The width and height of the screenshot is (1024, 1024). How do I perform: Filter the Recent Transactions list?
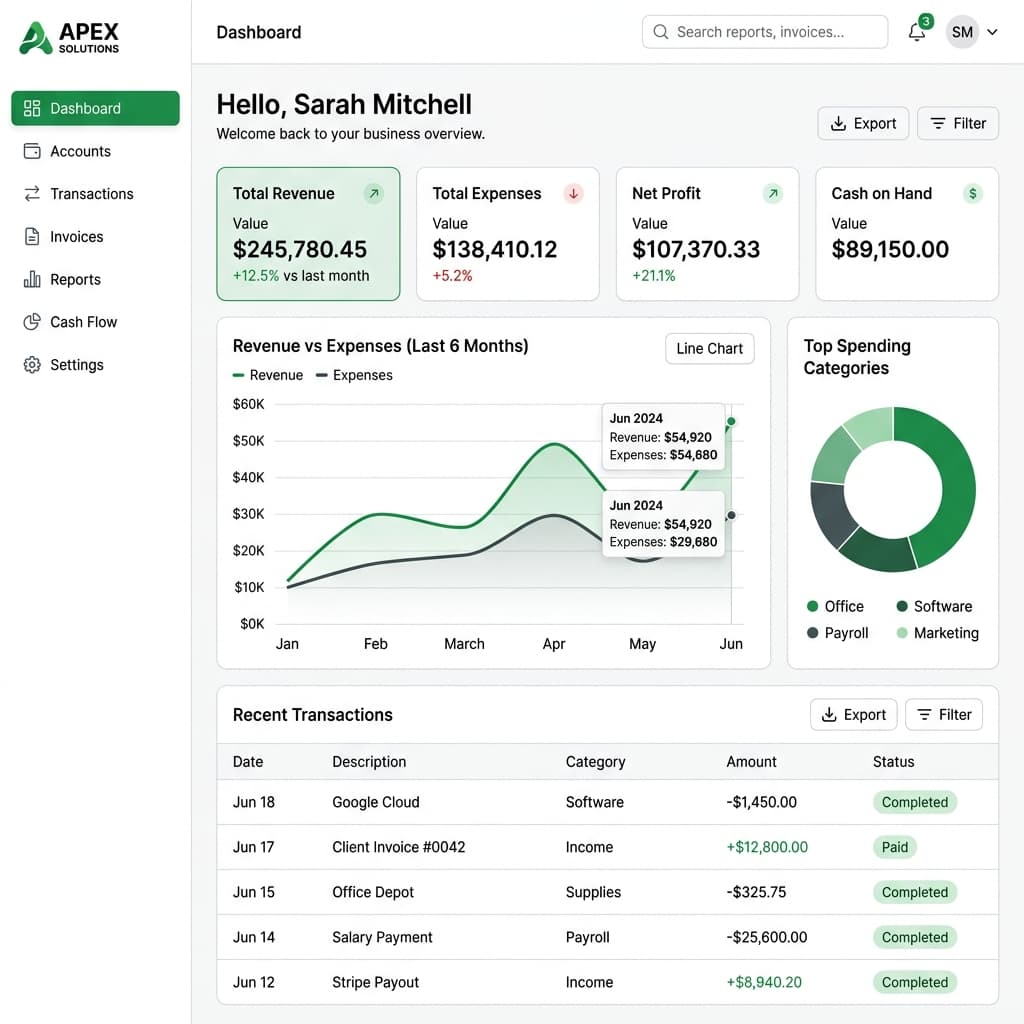943,714
